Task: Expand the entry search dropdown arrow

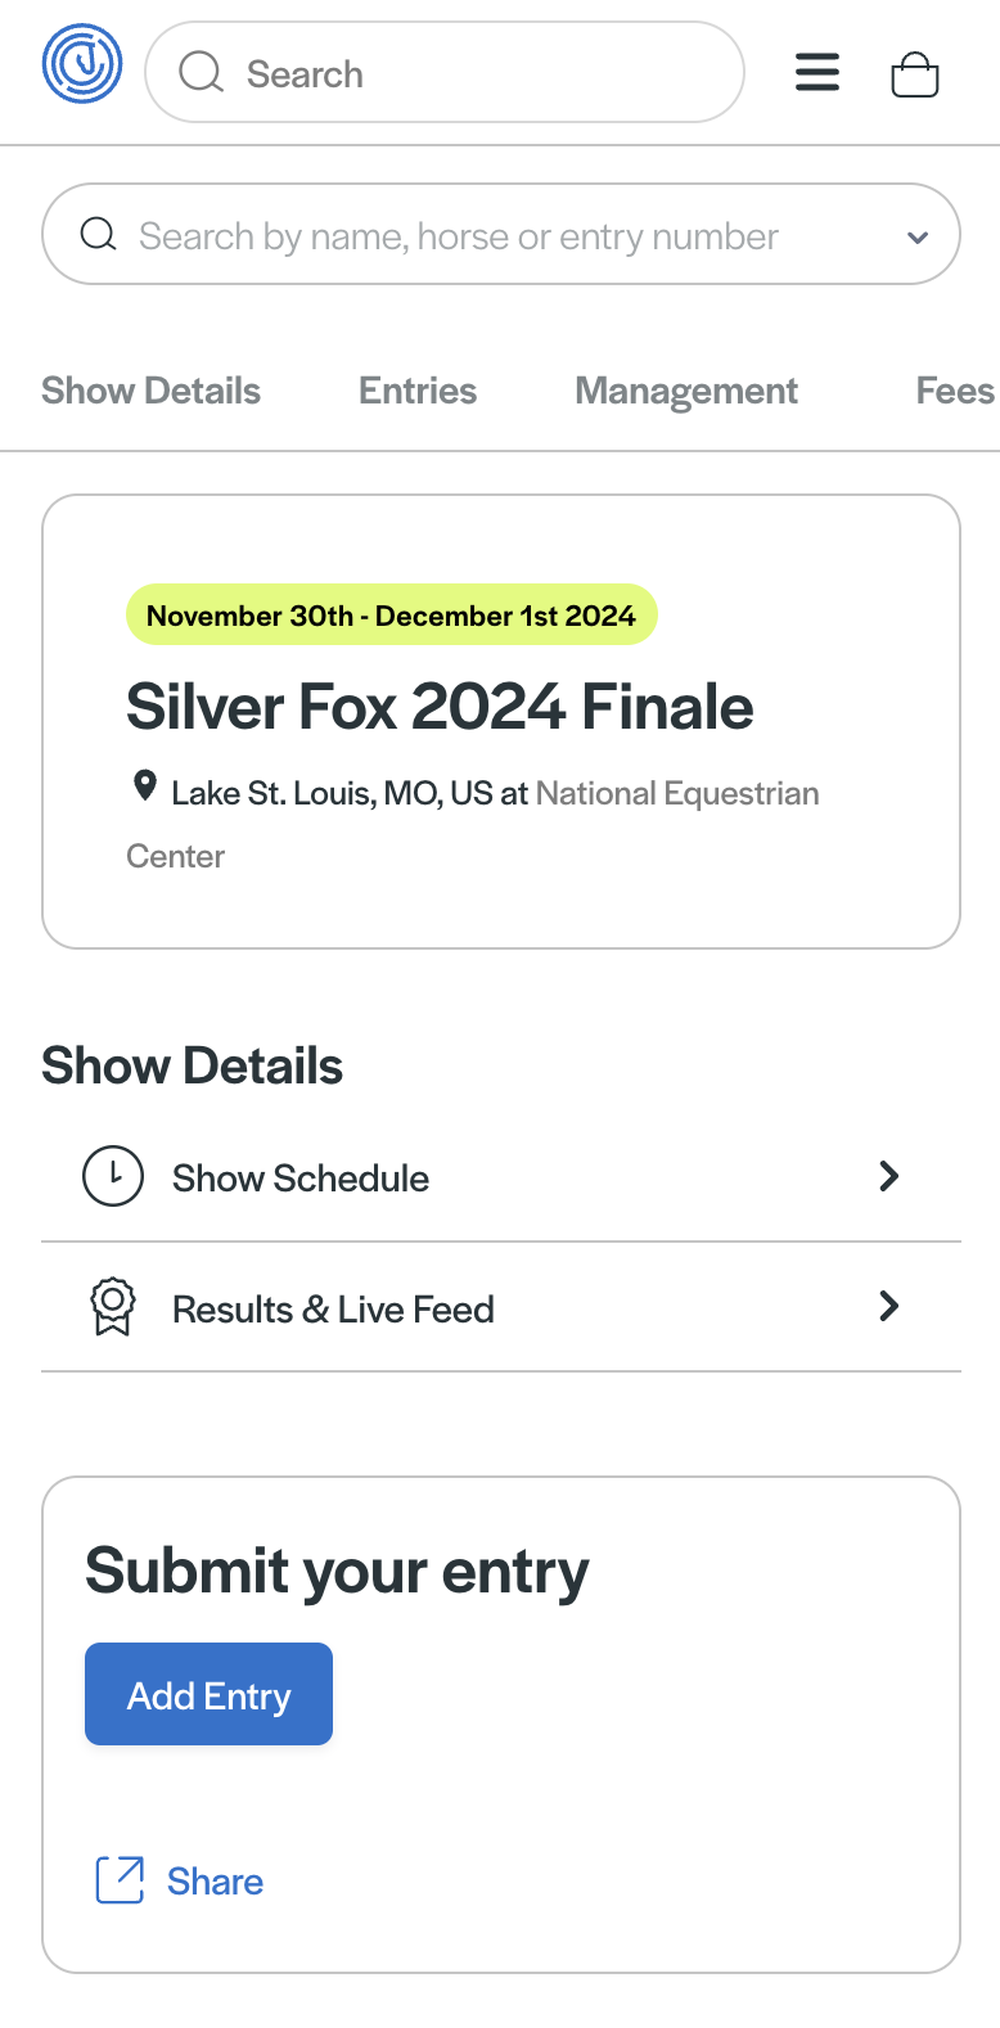Action: [x=917, y=237]
